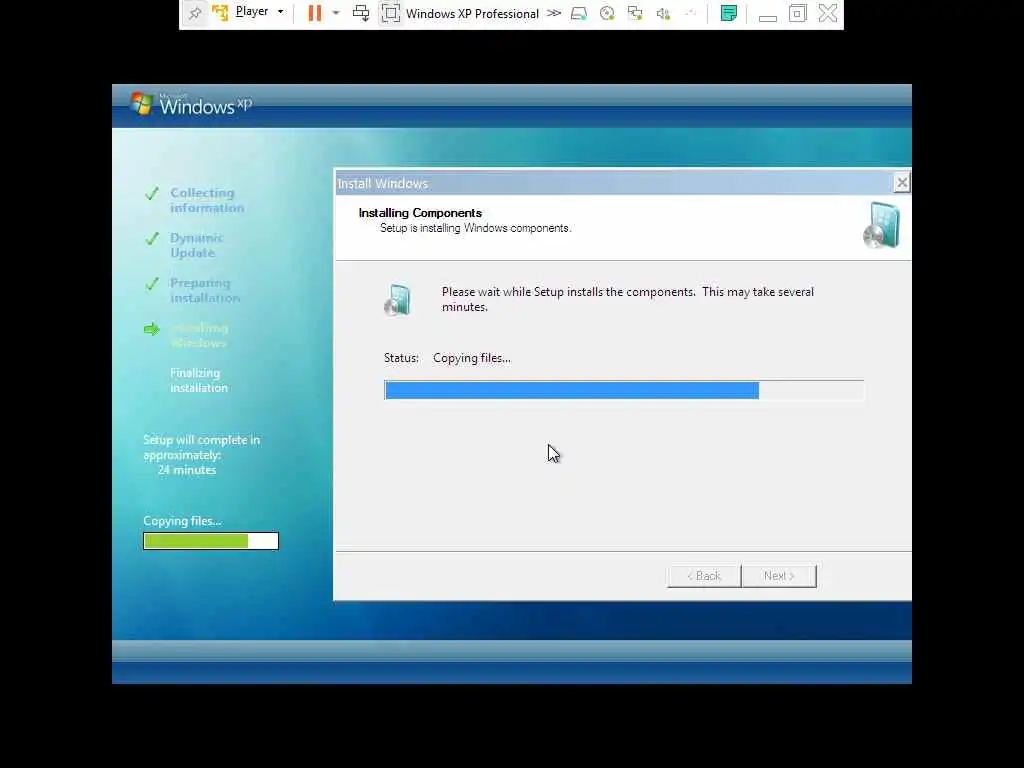
Task: Click the sidebar Copying files label
Action: pos(182,521)
